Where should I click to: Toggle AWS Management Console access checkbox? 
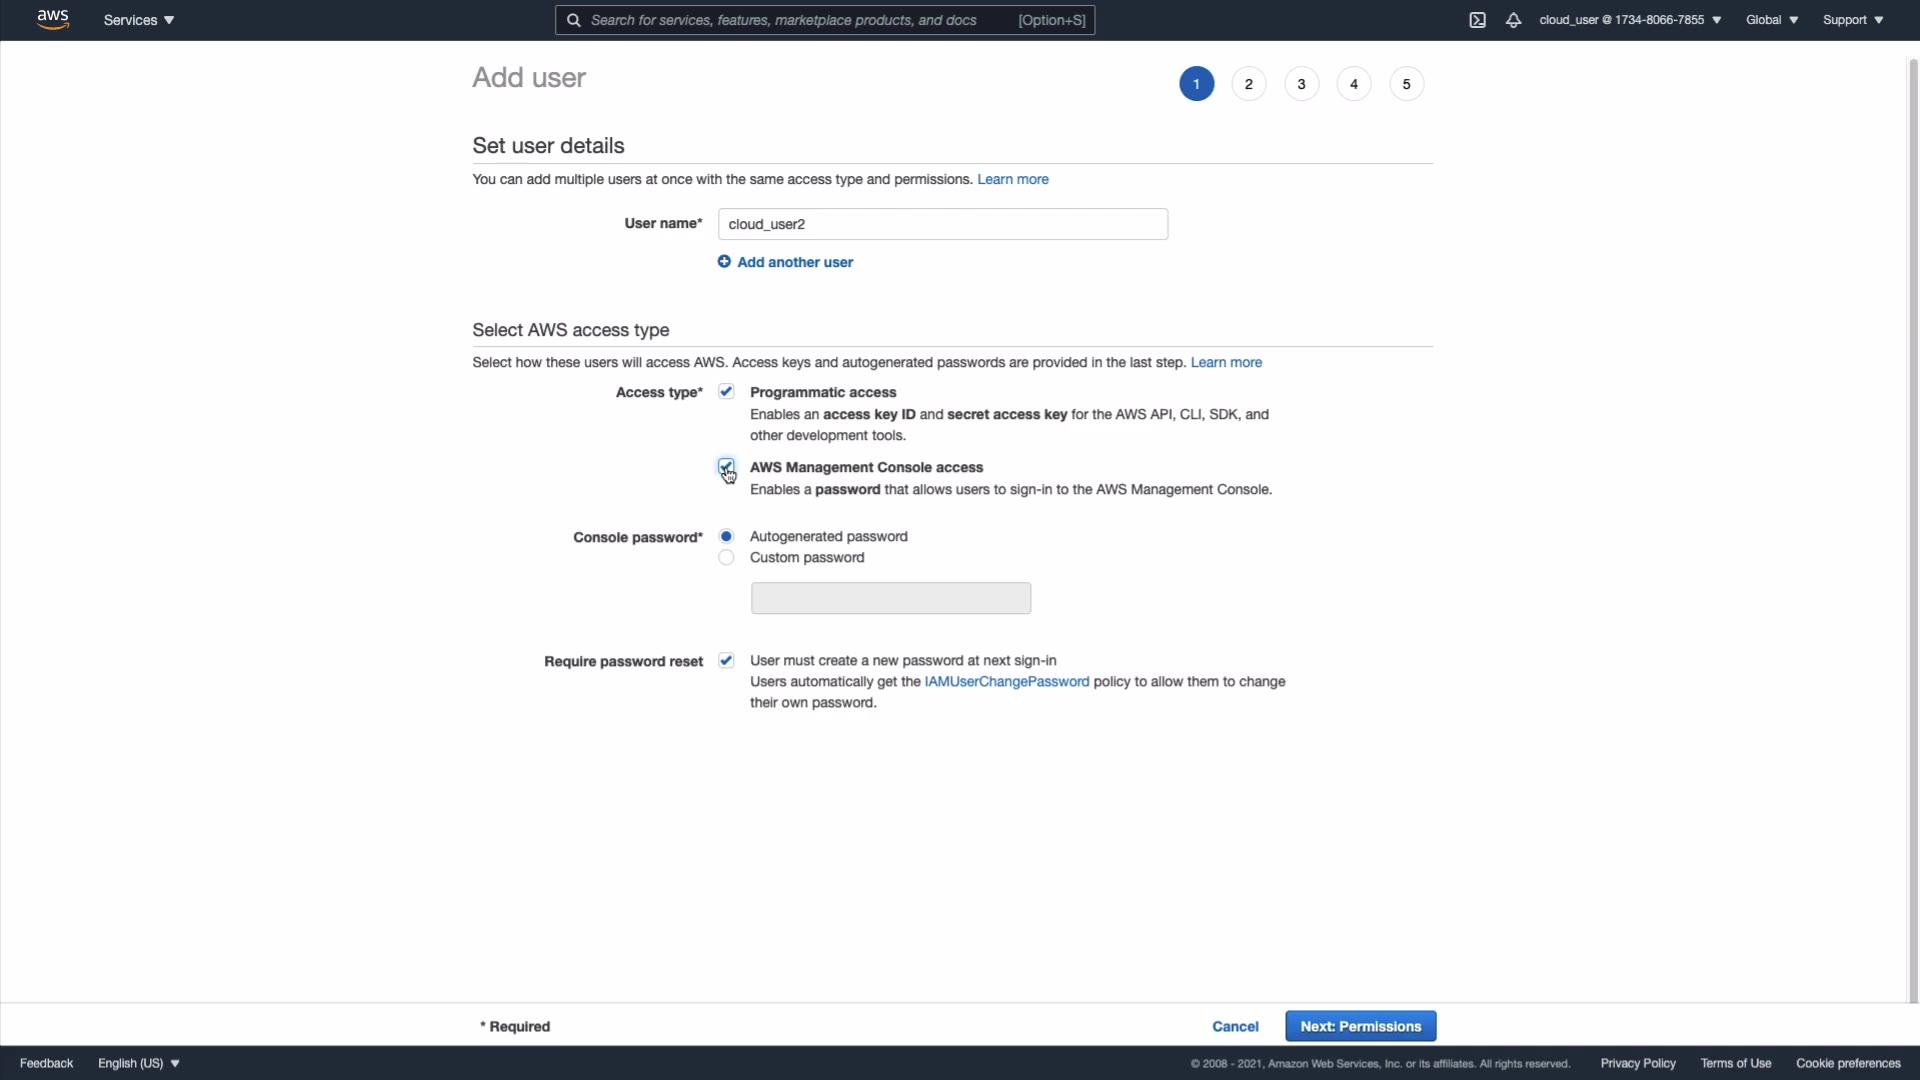click(x=726, y=466)
